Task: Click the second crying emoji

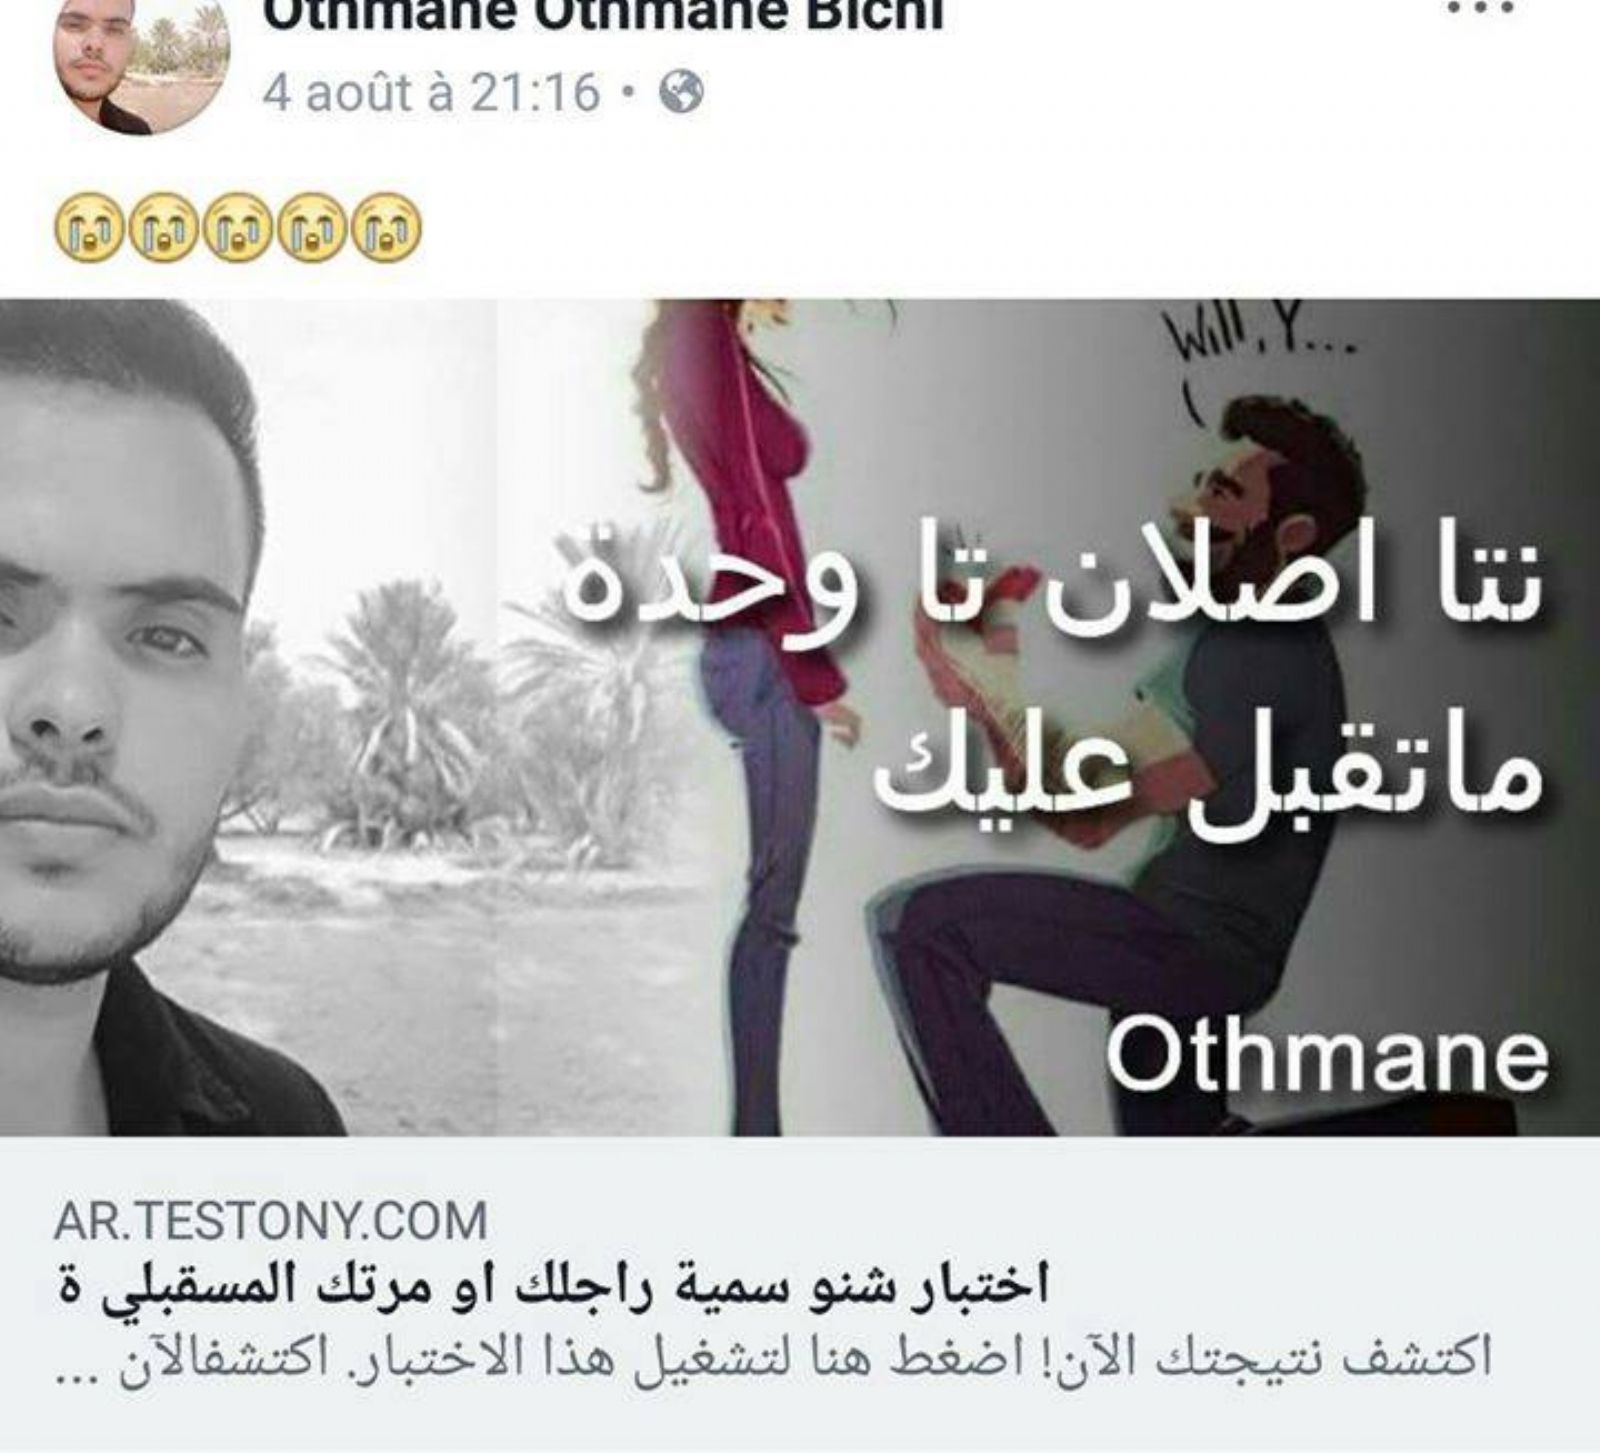Action: click(x=163, y=227)
